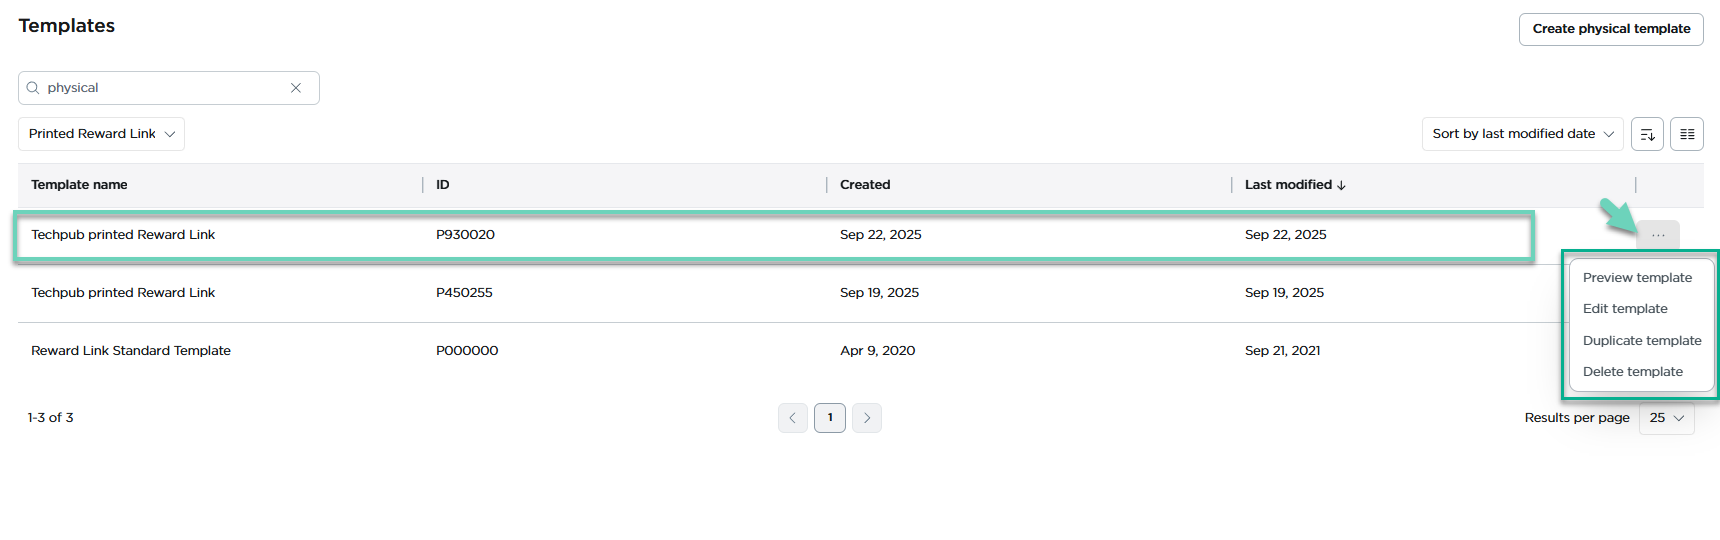The height and width of the screenshot is (540, 1720).
Task: Clear the search field with X icon
Action: pyautogui.click(x=296, y=88)
